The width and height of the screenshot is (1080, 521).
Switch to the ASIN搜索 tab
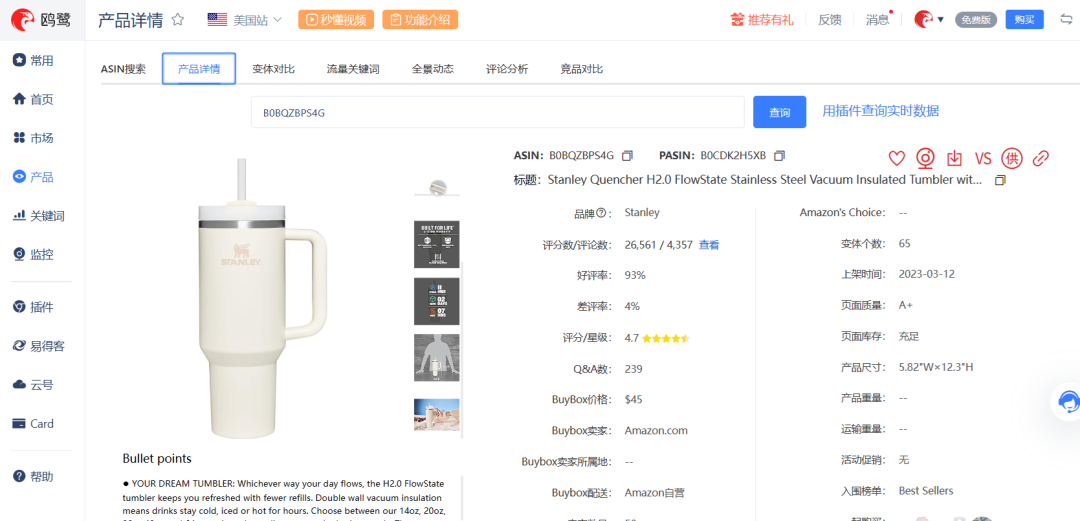(123, 69)
